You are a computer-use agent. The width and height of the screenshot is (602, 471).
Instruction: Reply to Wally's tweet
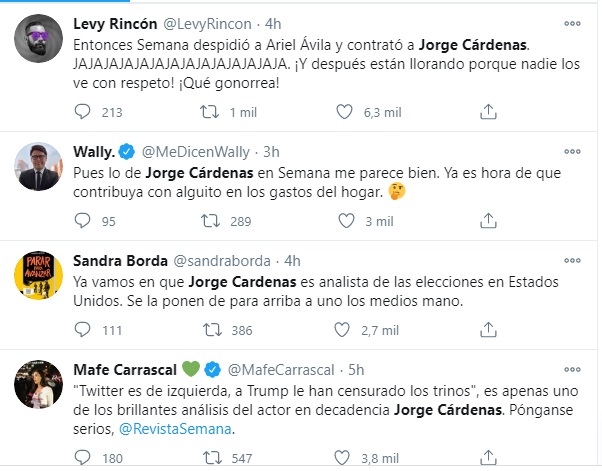pyautogui.click(x=82, y=221)
